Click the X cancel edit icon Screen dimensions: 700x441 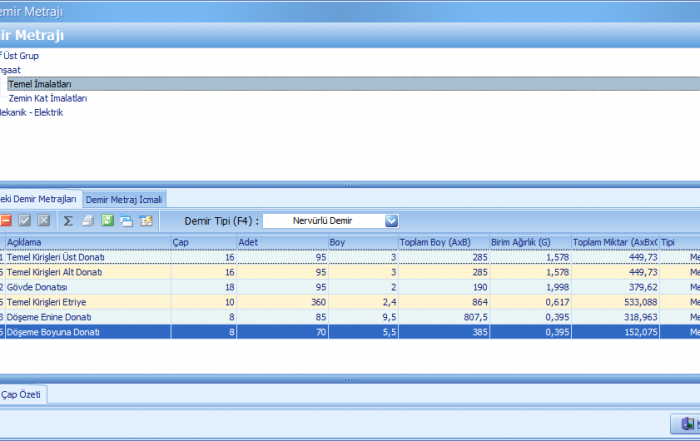point(44,220)
